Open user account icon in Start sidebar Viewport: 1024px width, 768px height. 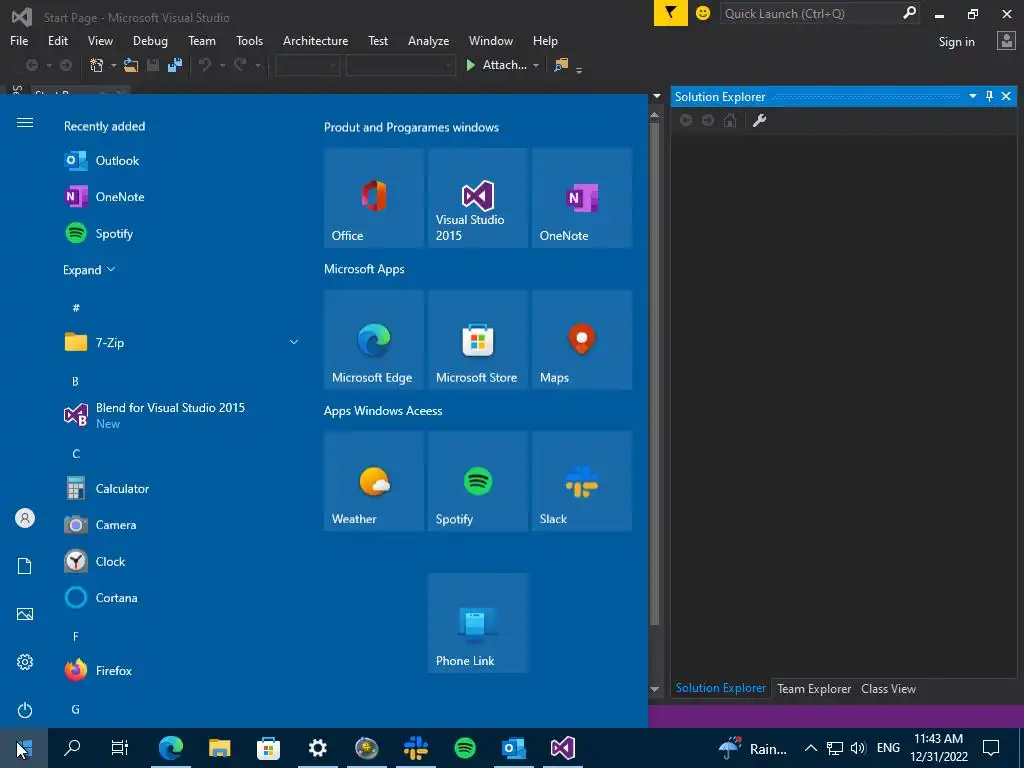point(25,519)
